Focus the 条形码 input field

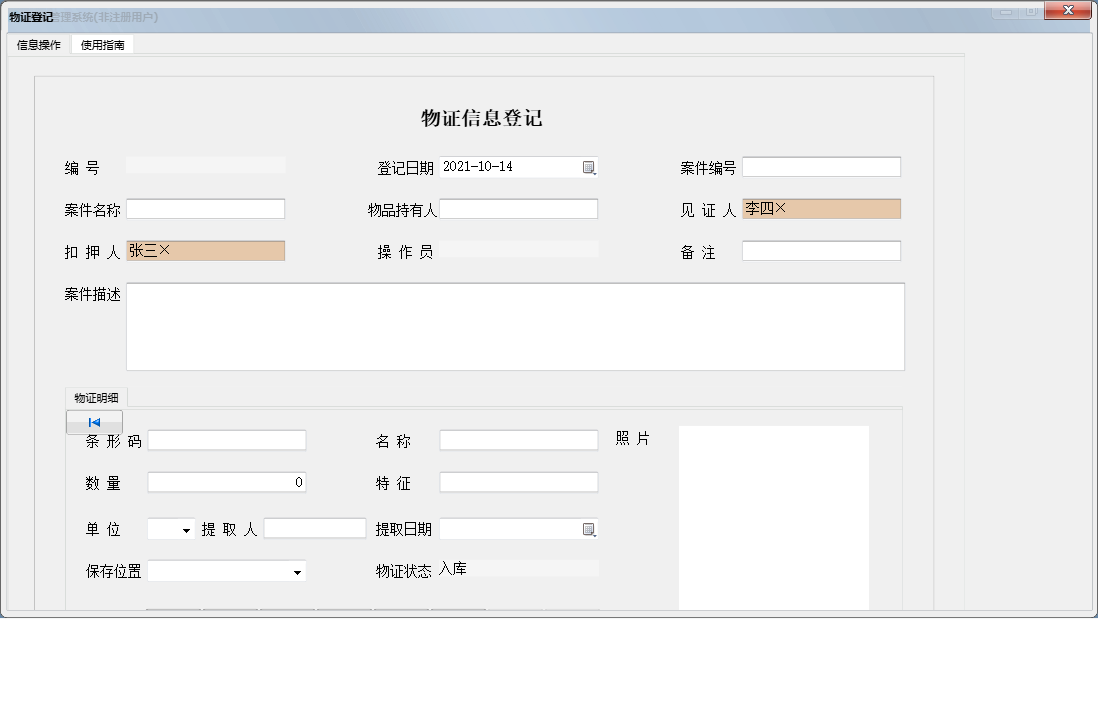click(x=227, y=439)
